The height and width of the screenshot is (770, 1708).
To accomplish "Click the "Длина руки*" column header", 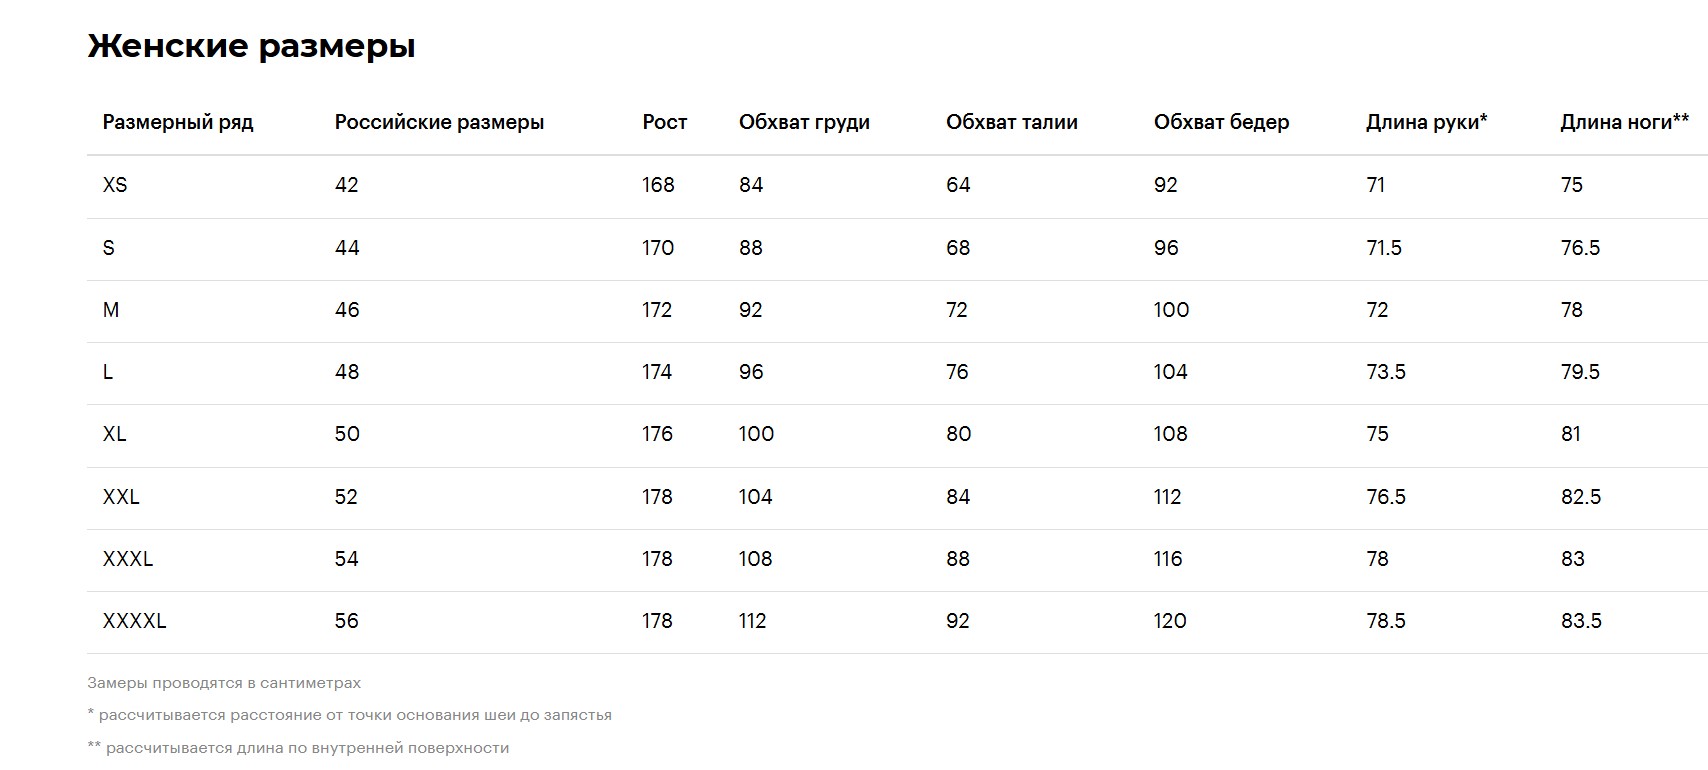I will click(1426, 122).
